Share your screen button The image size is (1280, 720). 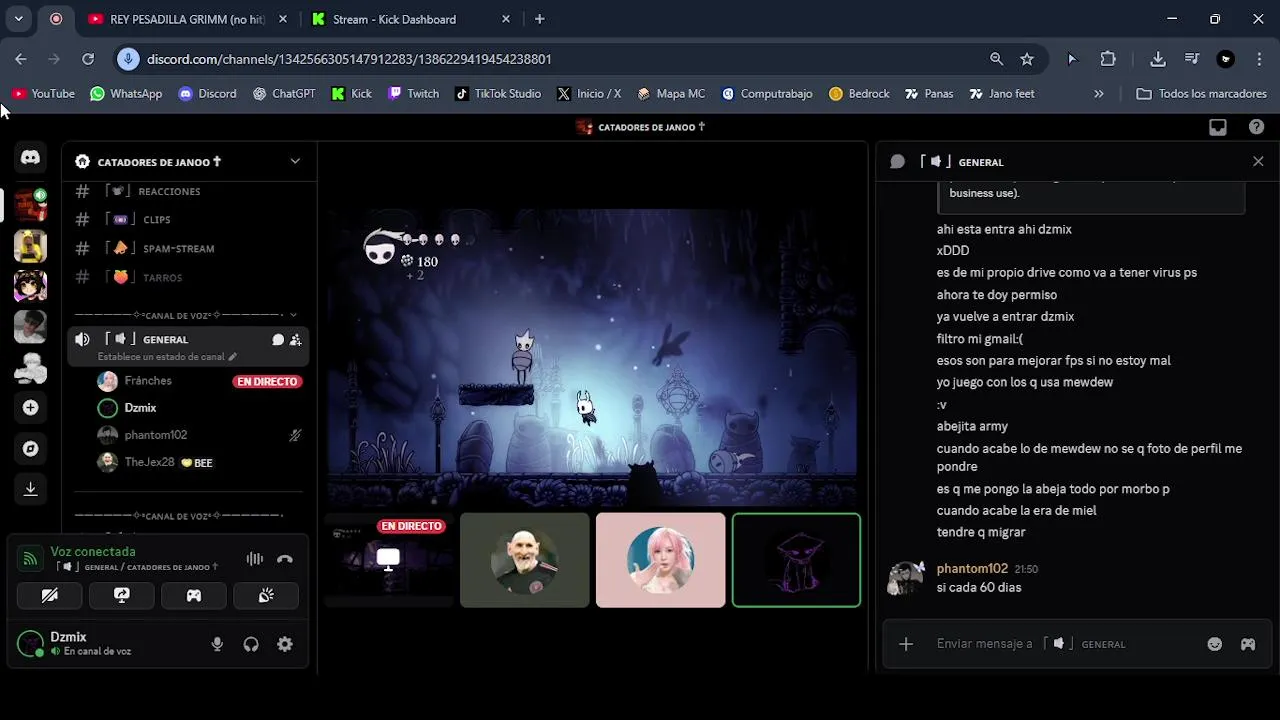click(x=122, y=595)
